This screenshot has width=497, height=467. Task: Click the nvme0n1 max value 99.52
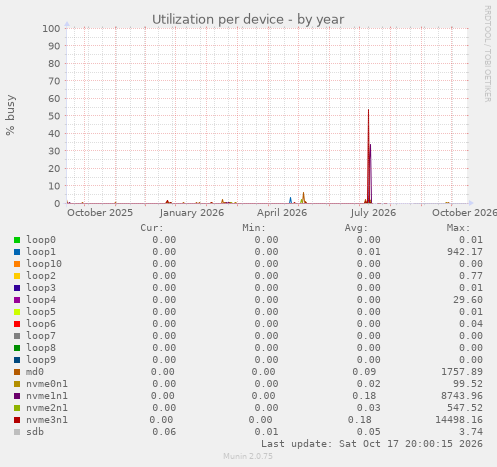point(468,384)
